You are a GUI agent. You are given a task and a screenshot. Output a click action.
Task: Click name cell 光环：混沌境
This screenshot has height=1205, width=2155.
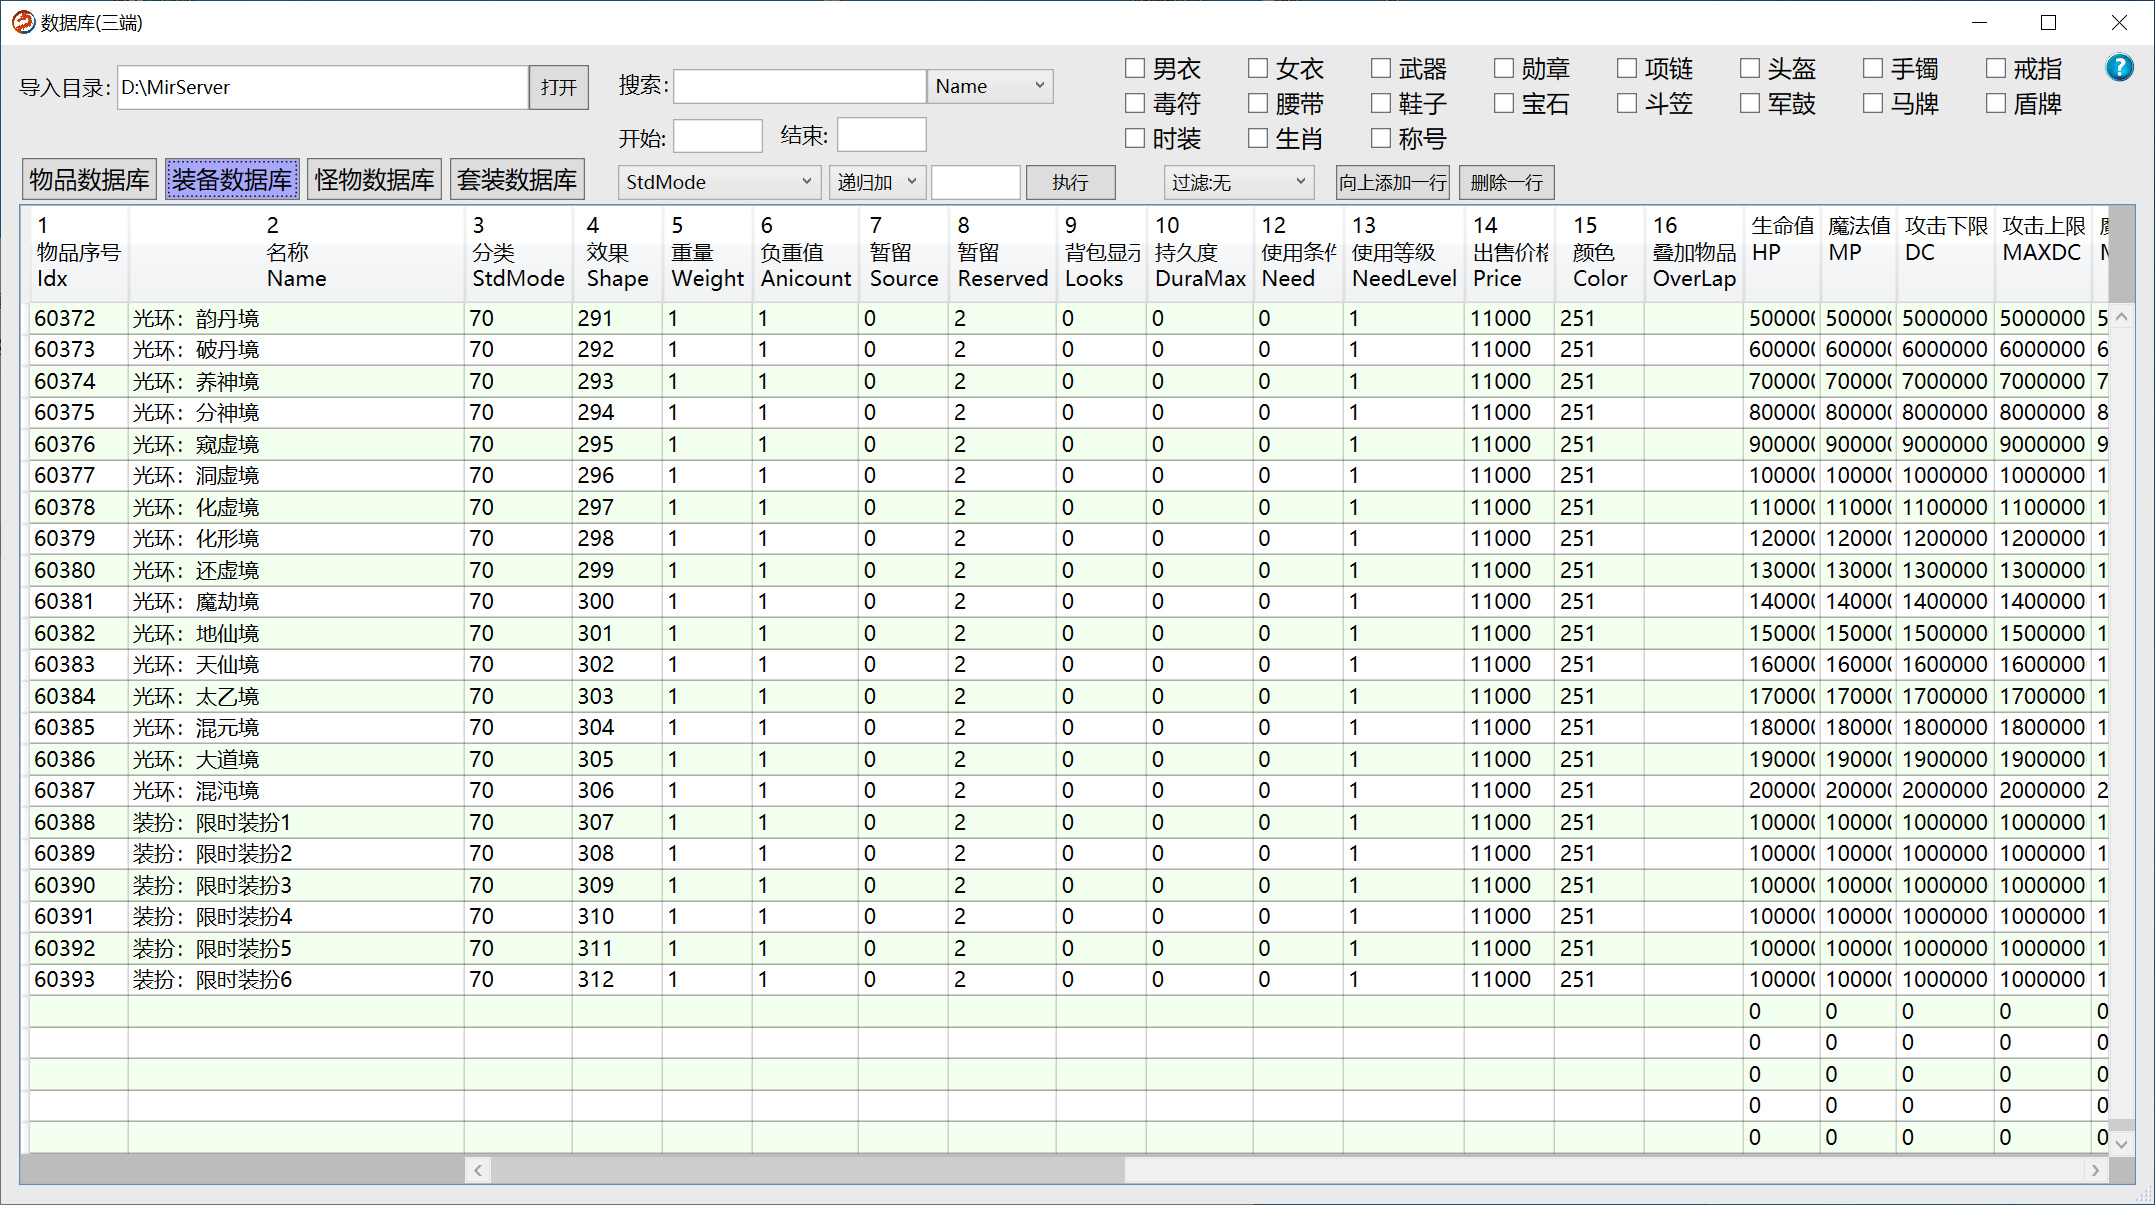(x=296, y=790)
